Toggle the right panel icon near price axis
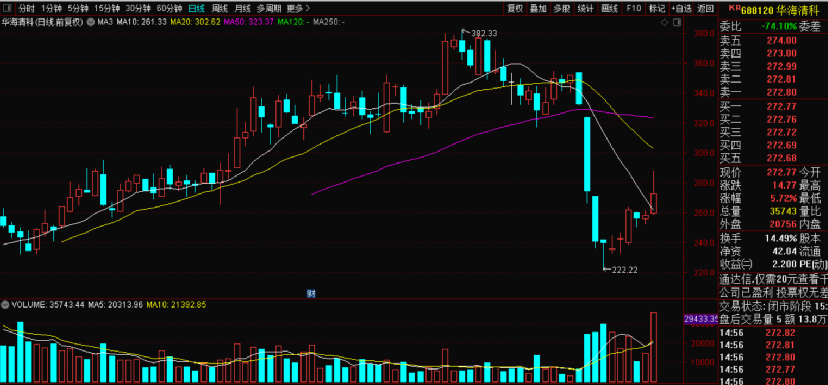 (676, 22)
